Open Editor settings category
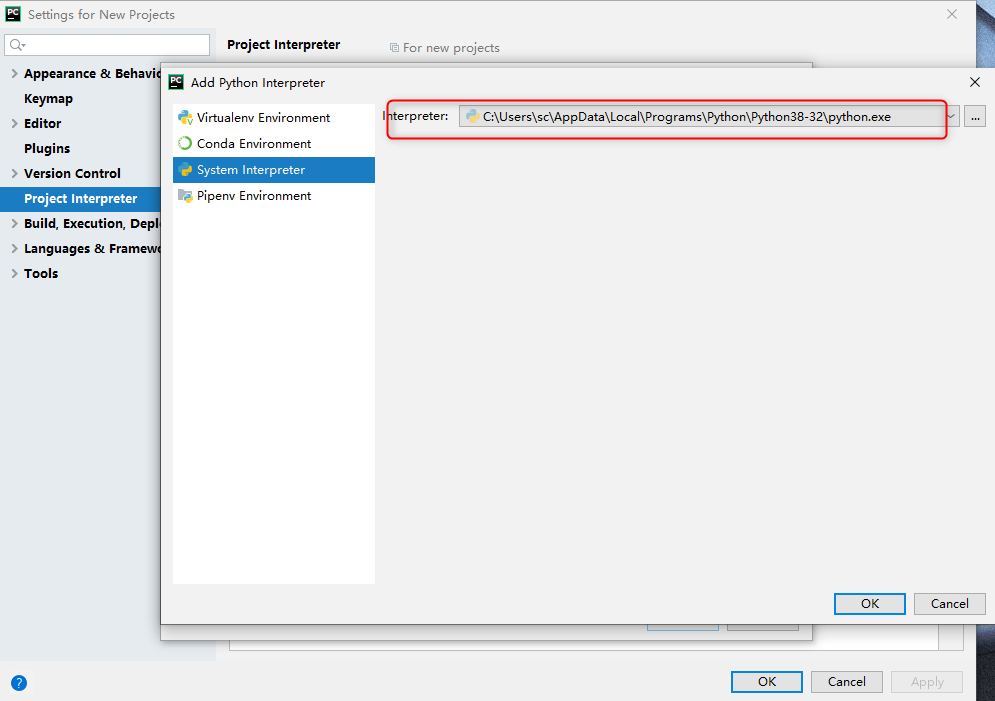 tap(43, 123)
